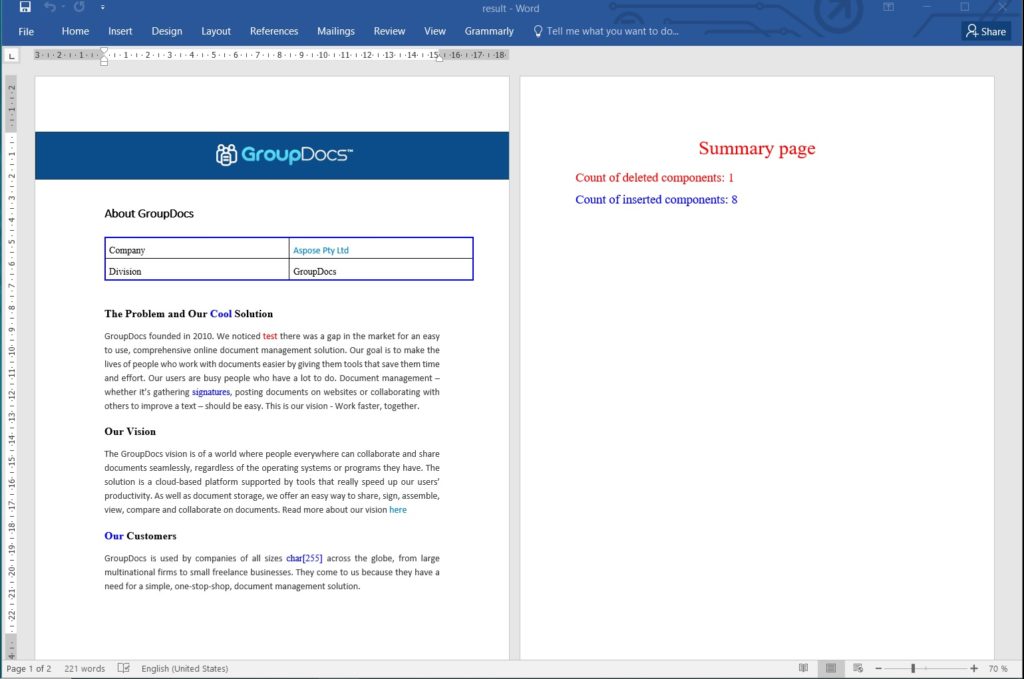Image resolution: width=1024 pixels, height=679 pixels.
Task: Click the Share button
Action: (x=986, y=31)
